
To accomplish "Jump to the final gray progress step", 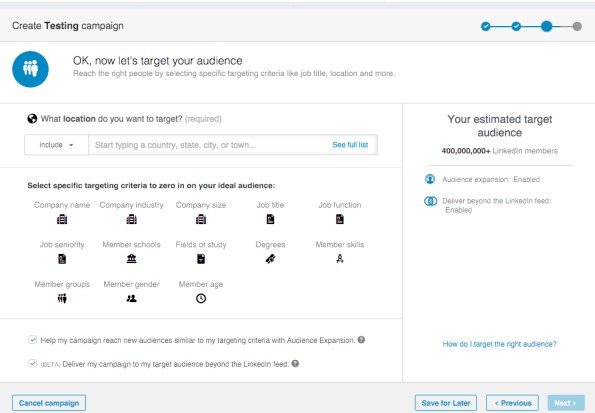I will pos(577,26).
